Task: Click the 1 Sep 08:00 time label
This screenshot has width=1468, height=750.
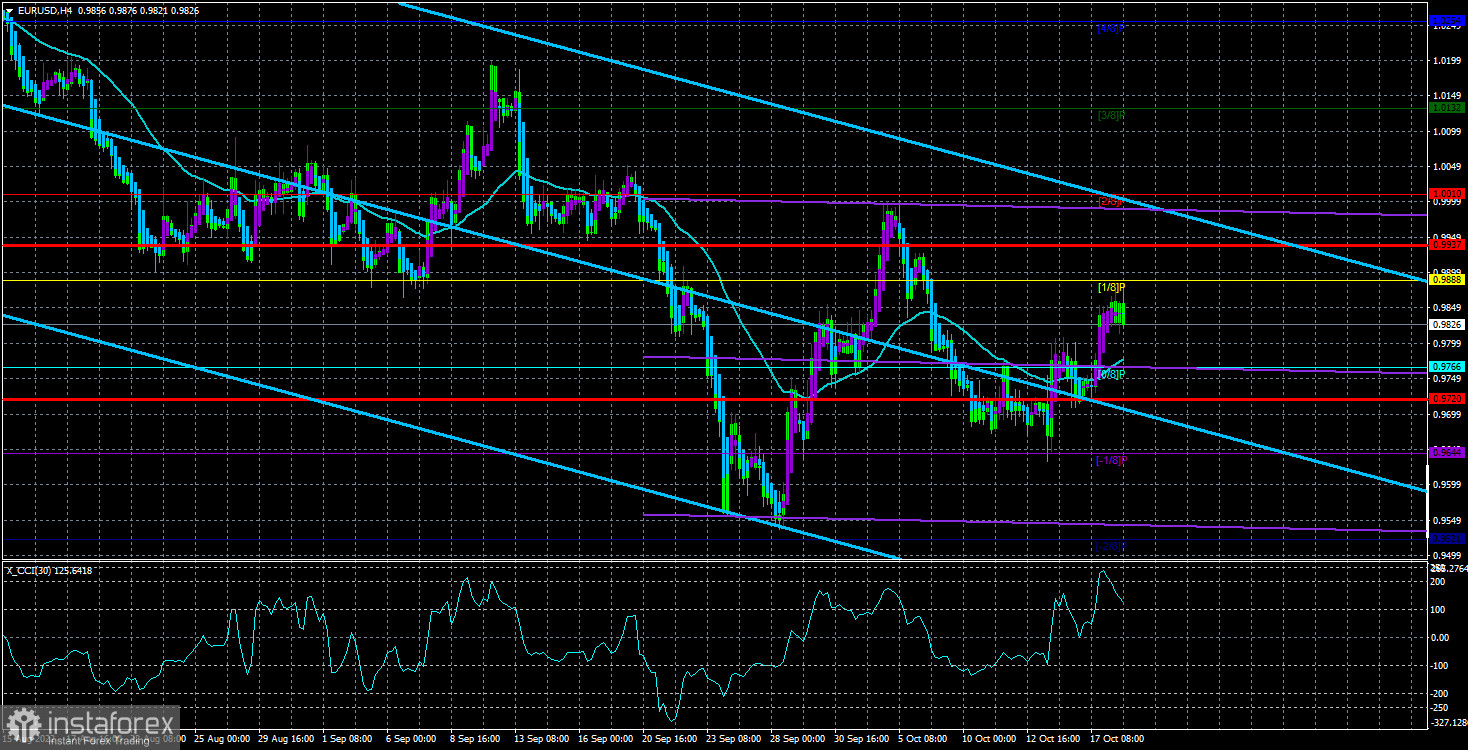Action: (345, 739)
